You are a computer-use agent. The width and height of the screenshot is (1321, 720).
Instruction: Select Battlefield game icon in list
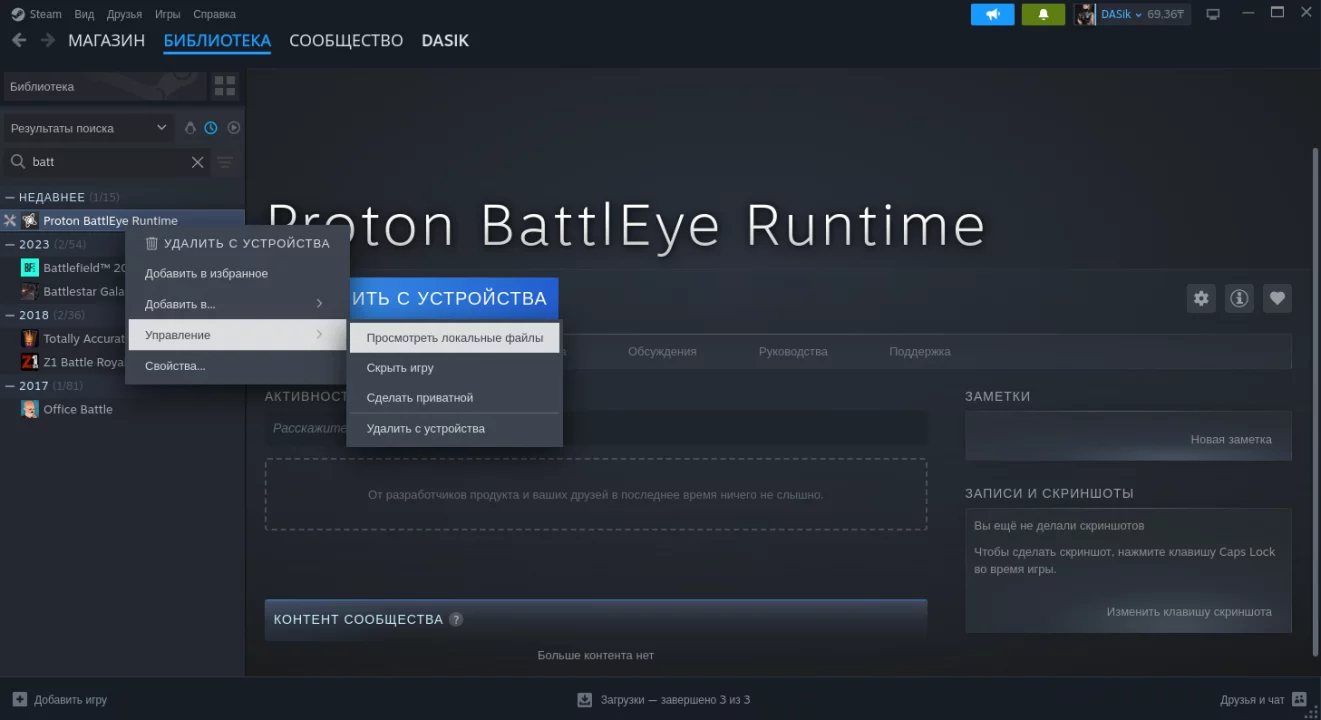(30, 268)
